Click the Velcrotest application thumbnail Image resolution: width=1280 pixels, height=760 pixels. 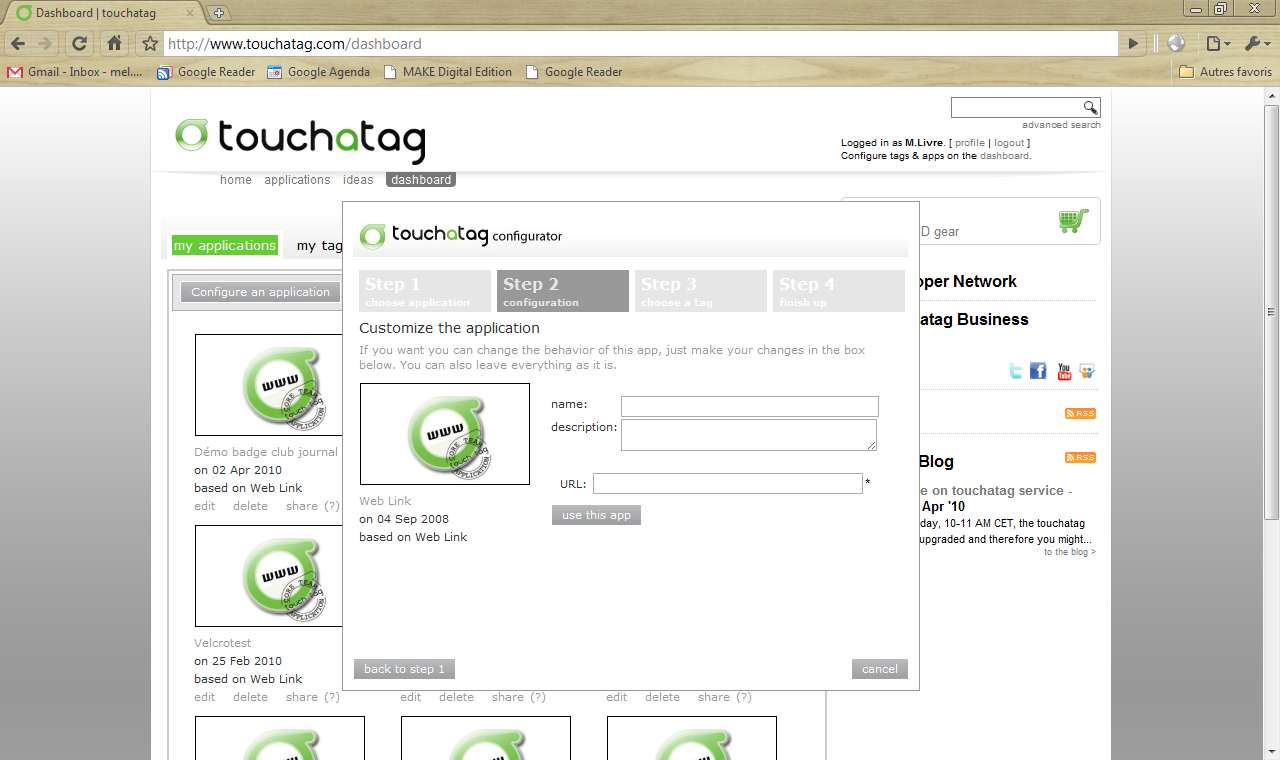coord(269,576)
